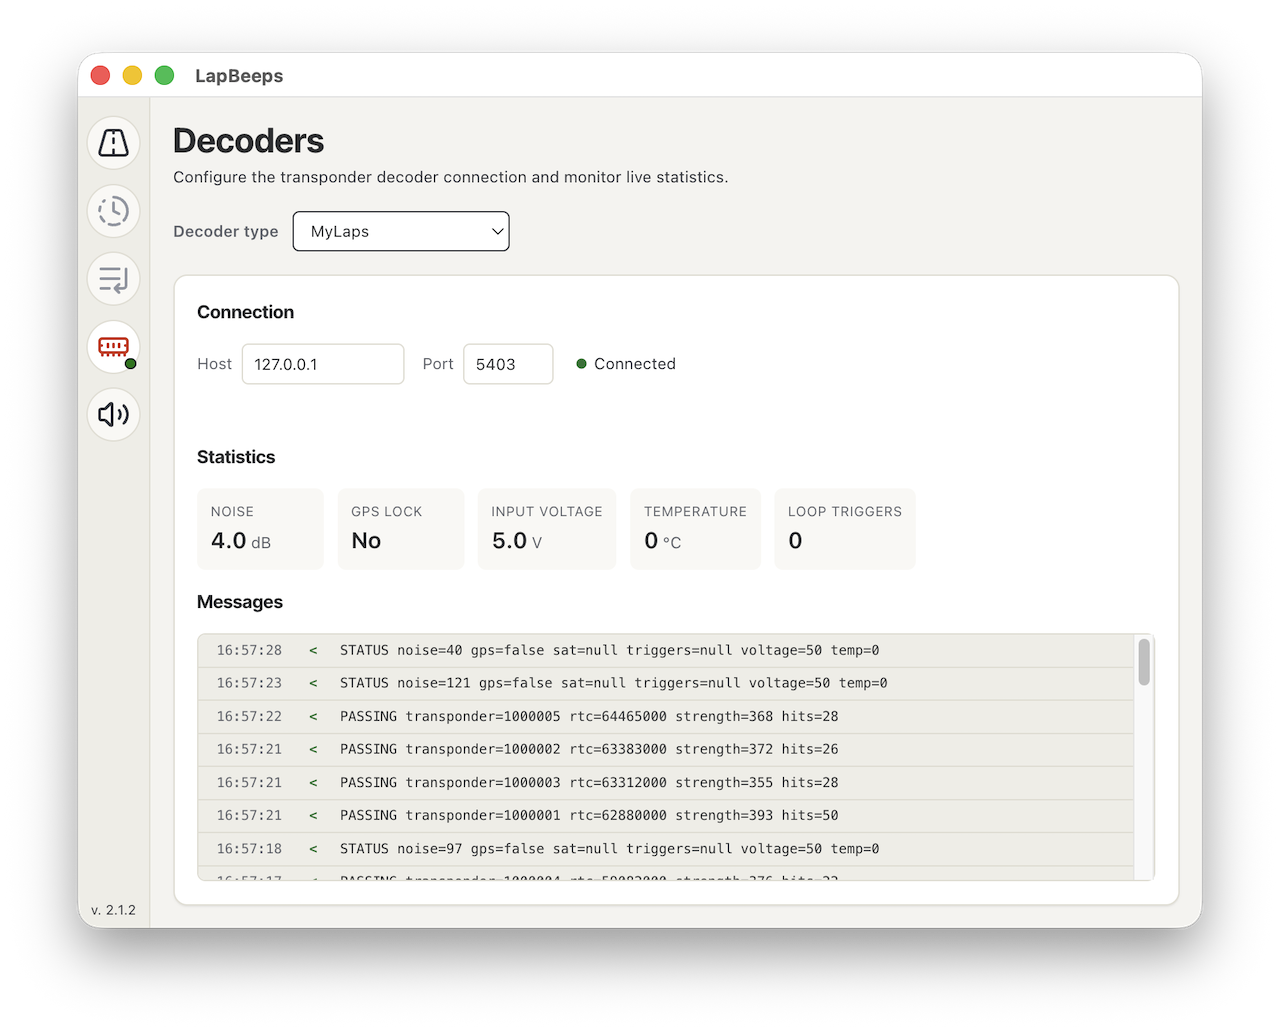Viewport: 1280px width, 1031px height.
Task: Click the Host field containing 127.0.0.1
Action: pos(323,364)
